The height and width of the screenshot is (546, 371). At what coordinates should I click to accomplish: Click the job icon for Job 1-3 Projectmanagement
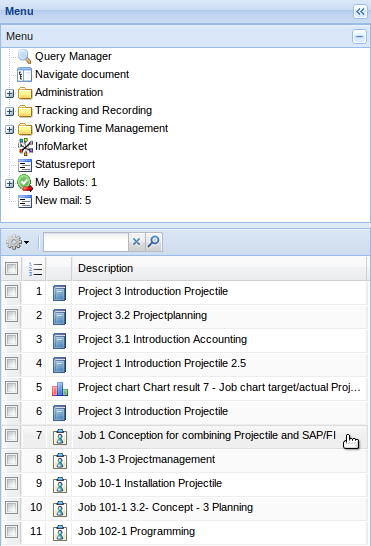(x=60, y=460)
